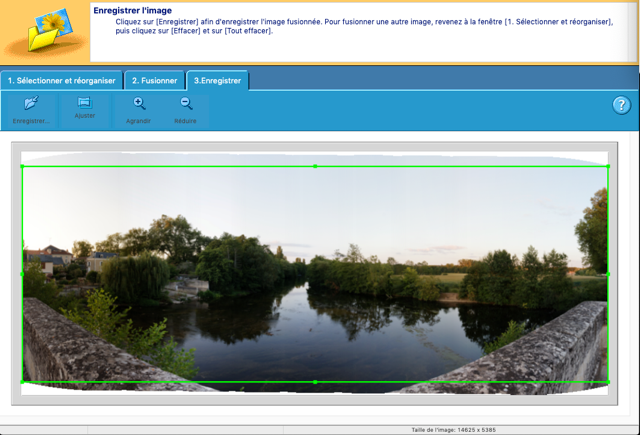Open help via question mark icon
Viewport: 640px width, 435px height.
(621, 105)
